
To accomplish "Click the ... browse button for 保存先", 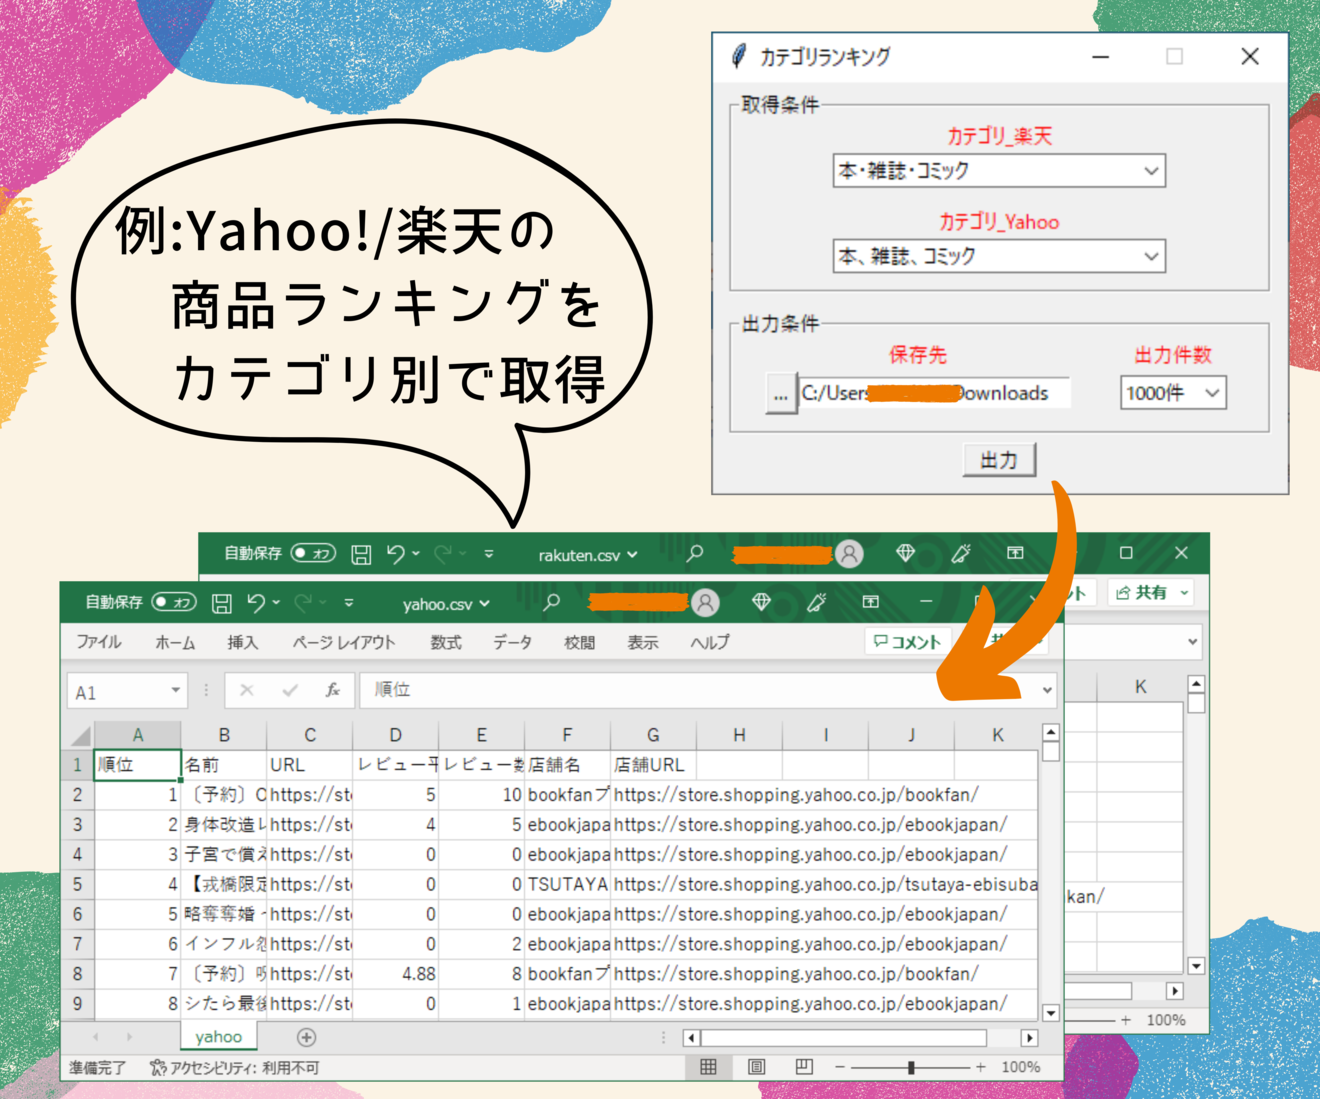I will click(781, 394).
